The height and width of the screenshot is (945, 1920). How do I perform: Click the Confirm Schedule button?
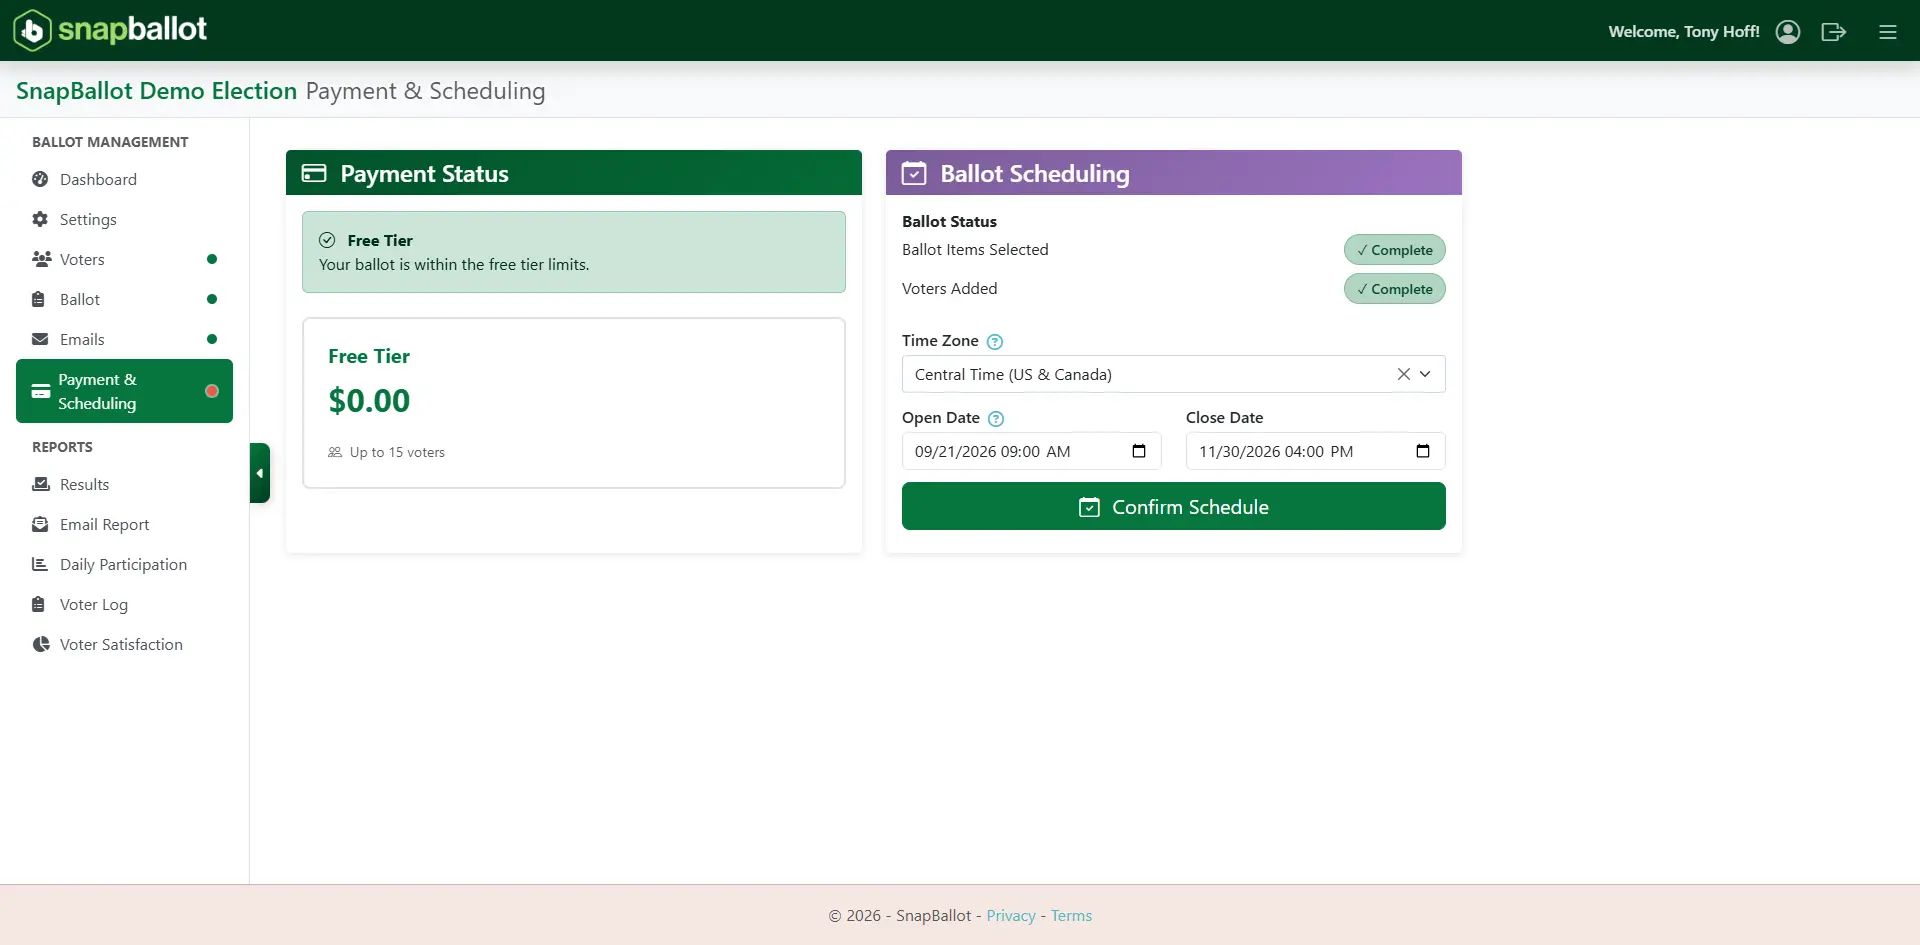[1174, 507]
